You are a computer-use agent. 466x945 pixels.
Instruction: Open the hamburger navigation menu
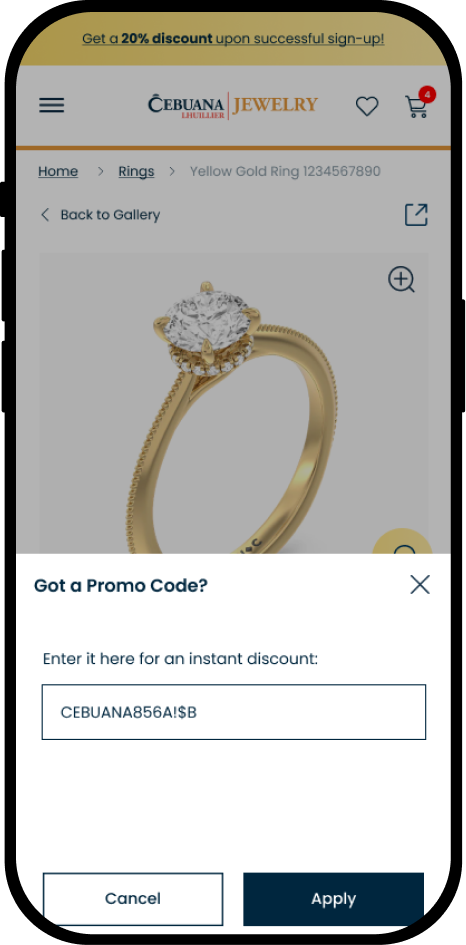tap(52, 105)
